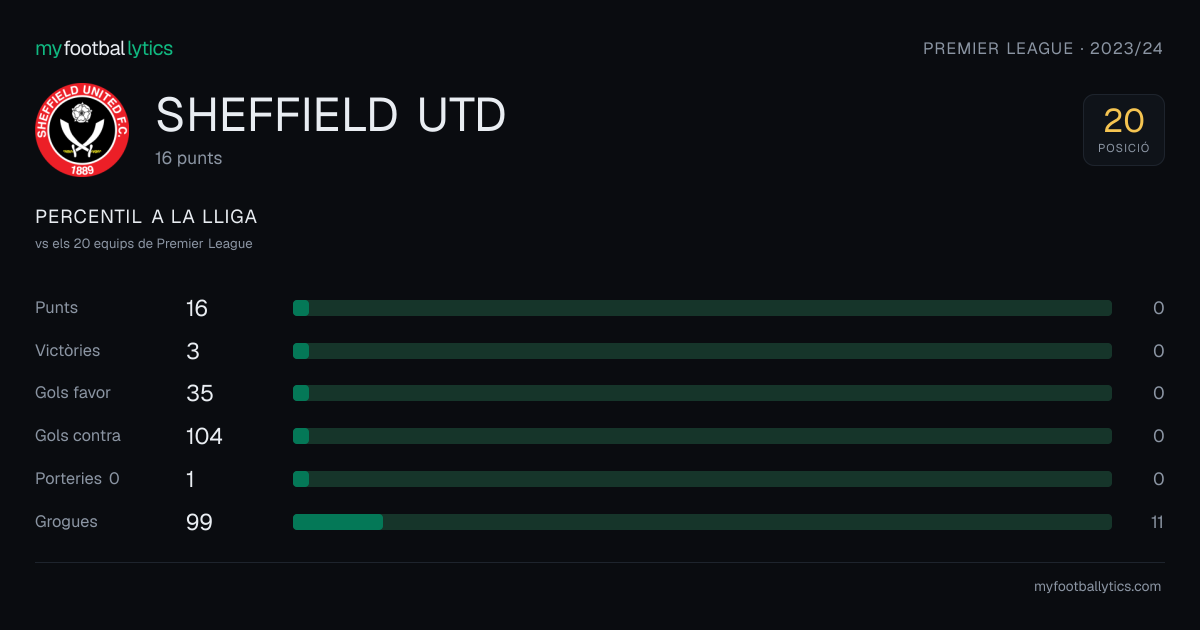Click the 104 goals against value
Viewport: 1200px width, 630px height.
tap(204, 436)
